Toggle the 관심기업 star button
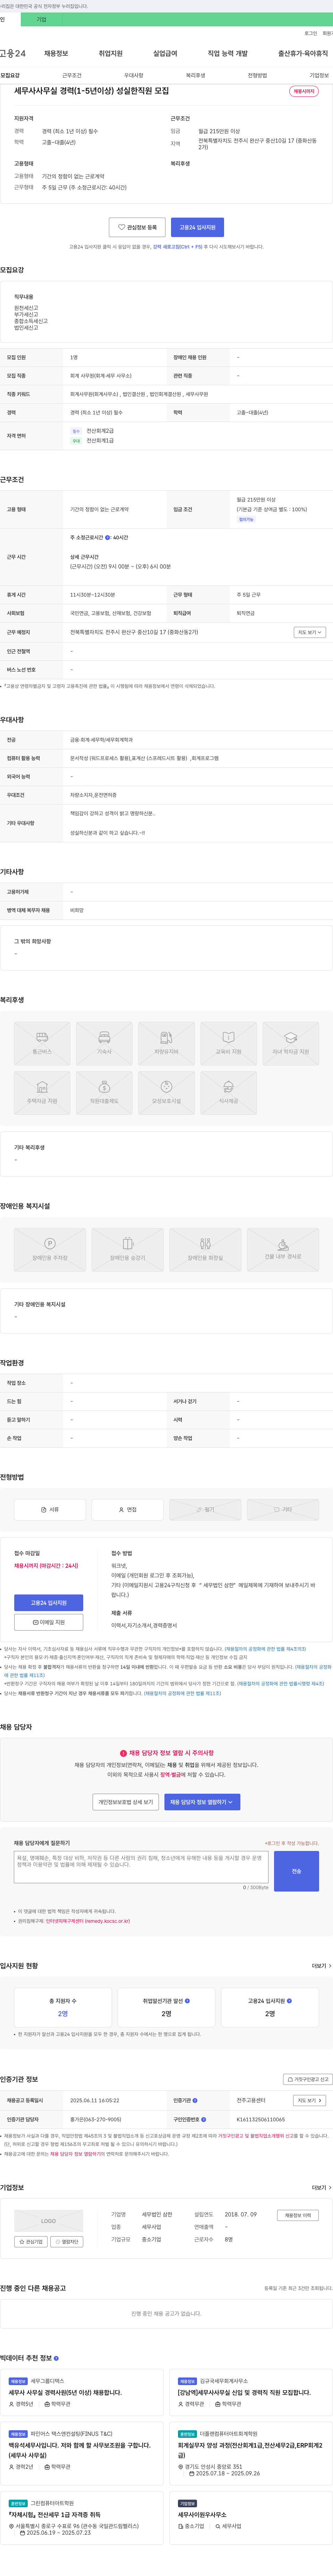This screenshot has width=333, height=2576. pyautogui.click(x=31, y=2242)
